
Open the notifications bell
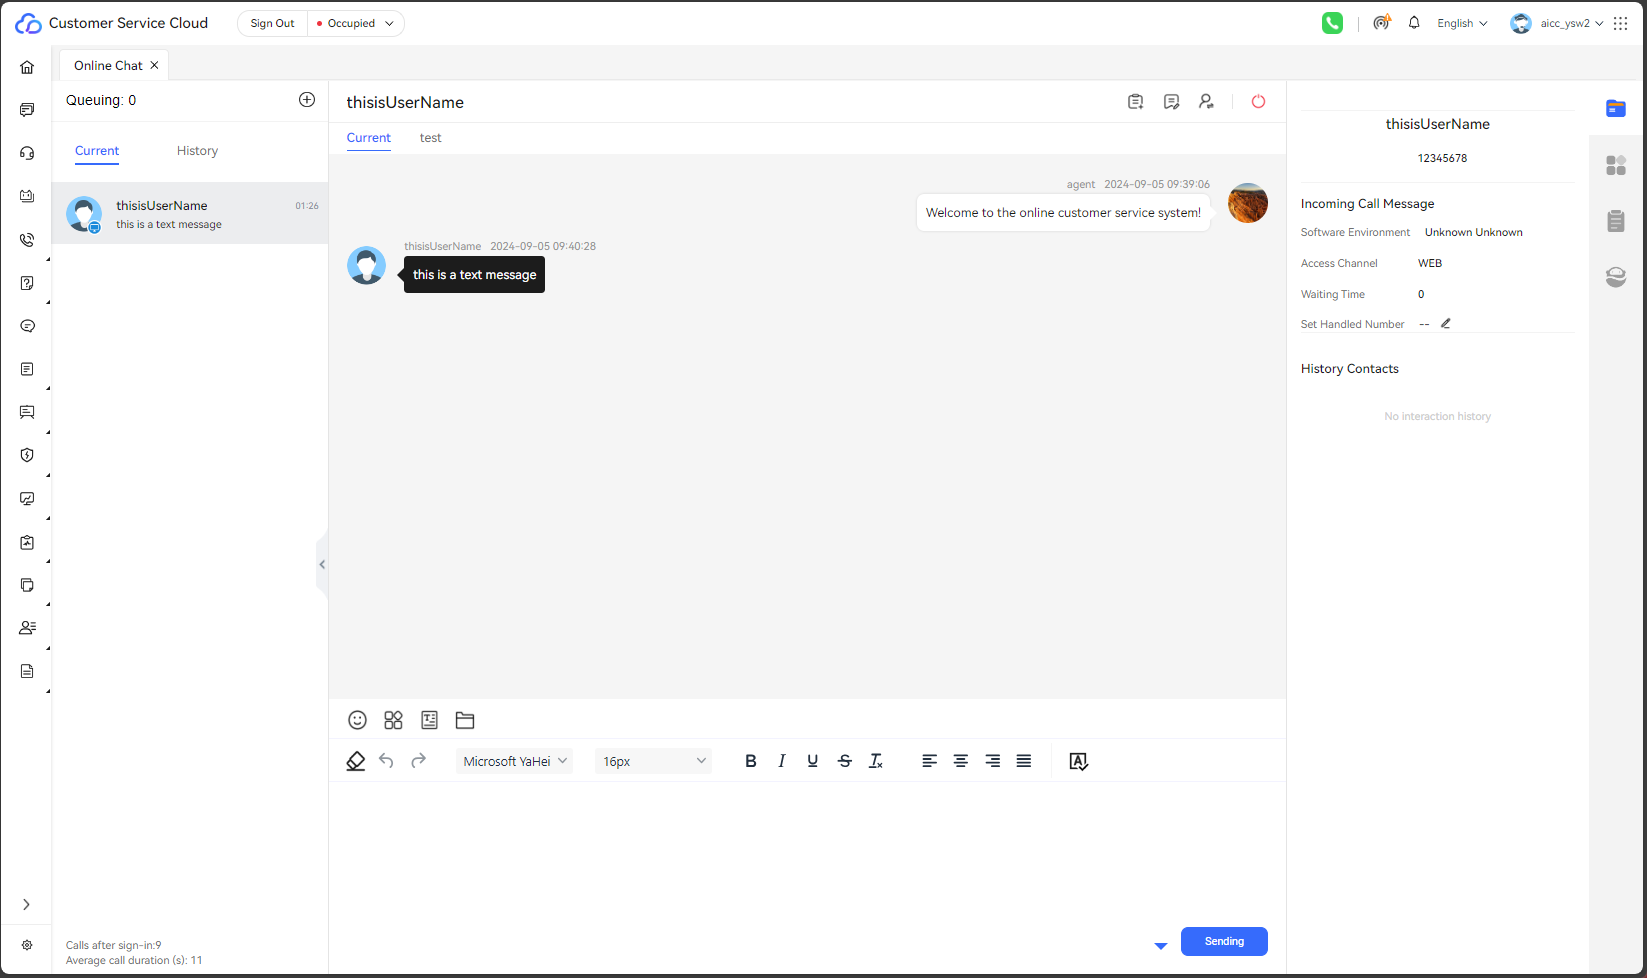[x=1414, y=22]
